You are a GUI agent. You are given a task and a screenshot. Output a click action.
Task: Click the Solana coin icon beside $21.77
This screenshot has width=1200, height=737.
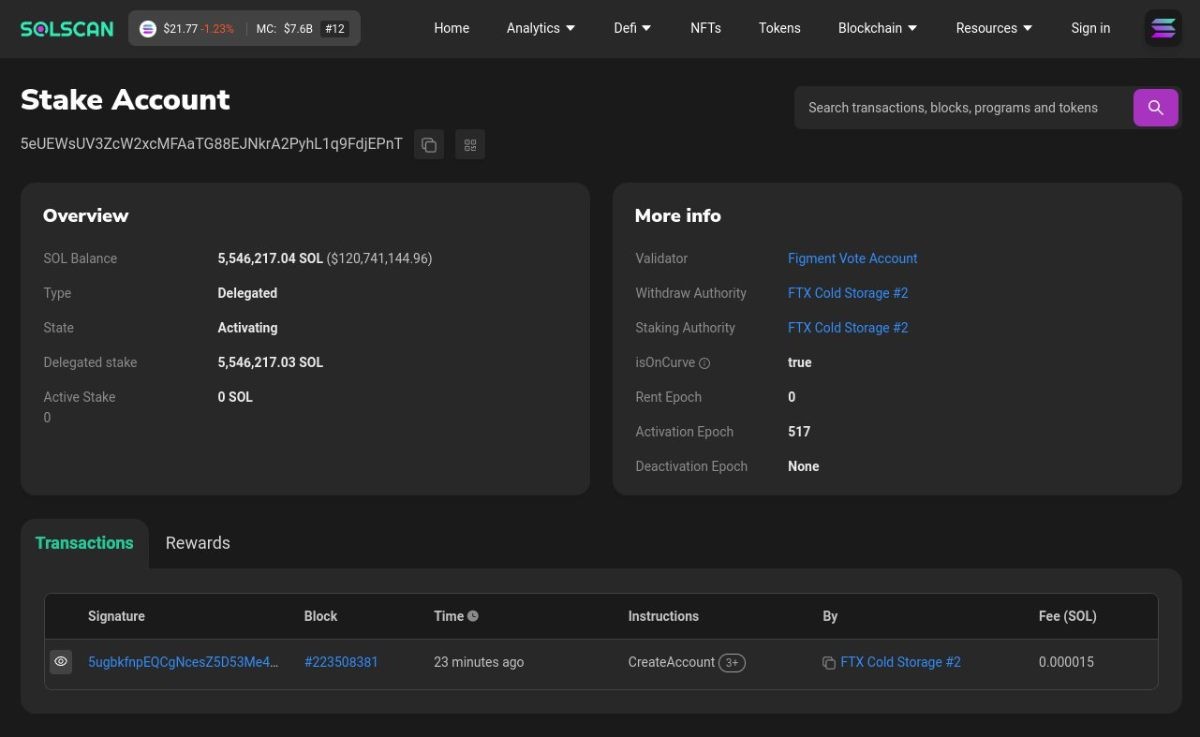tap(148, 29)
